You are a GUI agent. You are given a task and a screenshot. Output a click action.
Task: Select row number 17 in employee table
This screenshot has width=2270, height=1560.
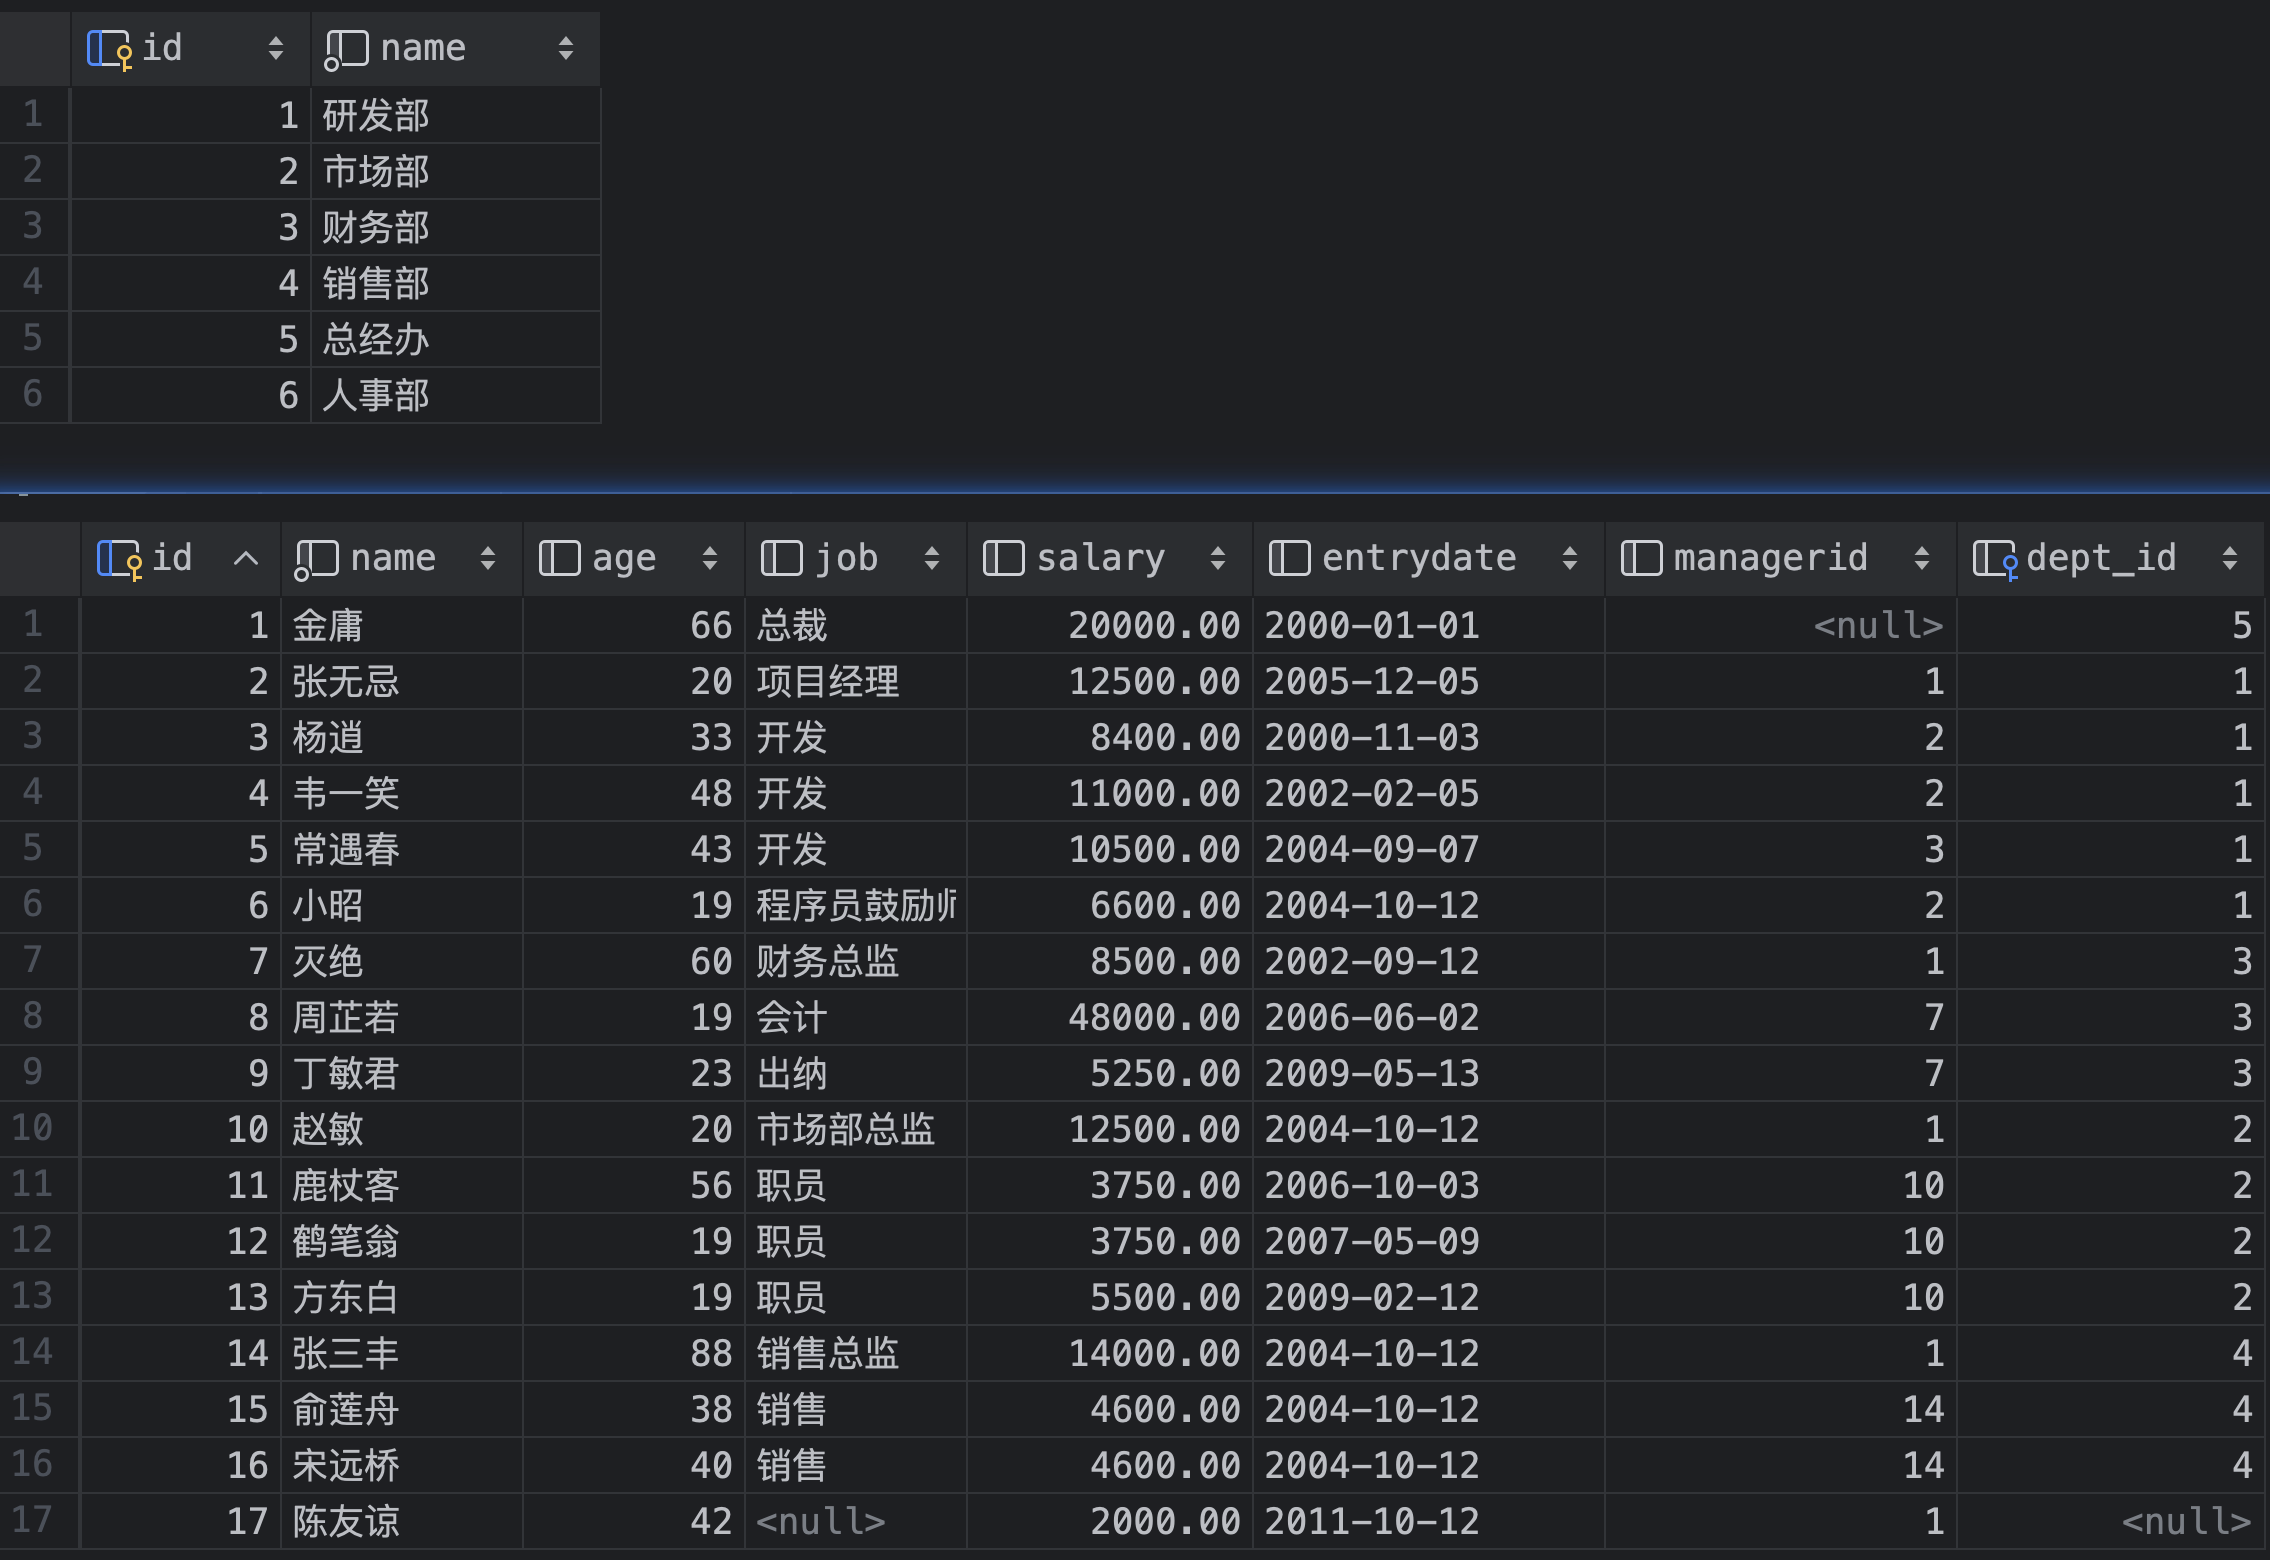coord(32,1520)
